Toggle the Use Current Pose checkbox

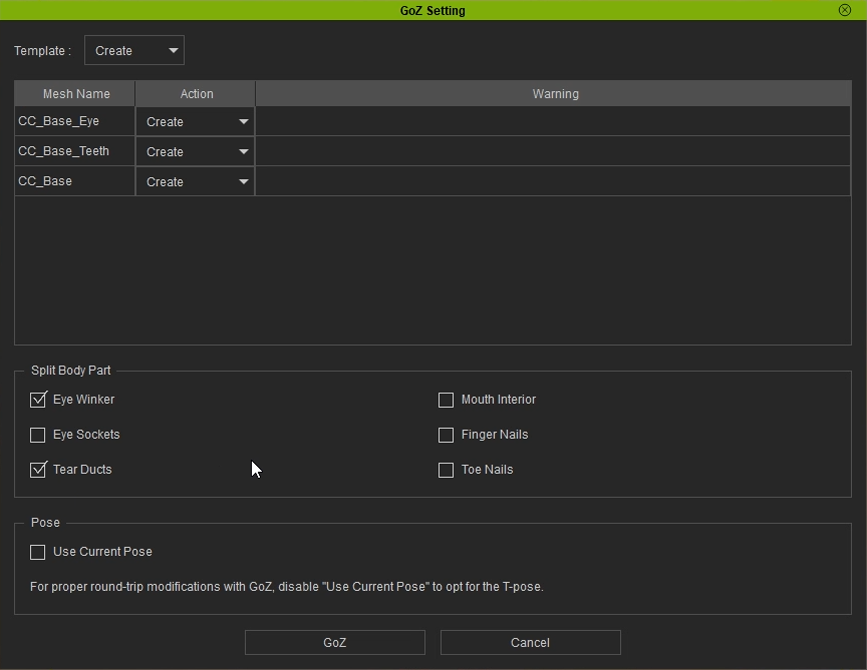coord(38,552)
